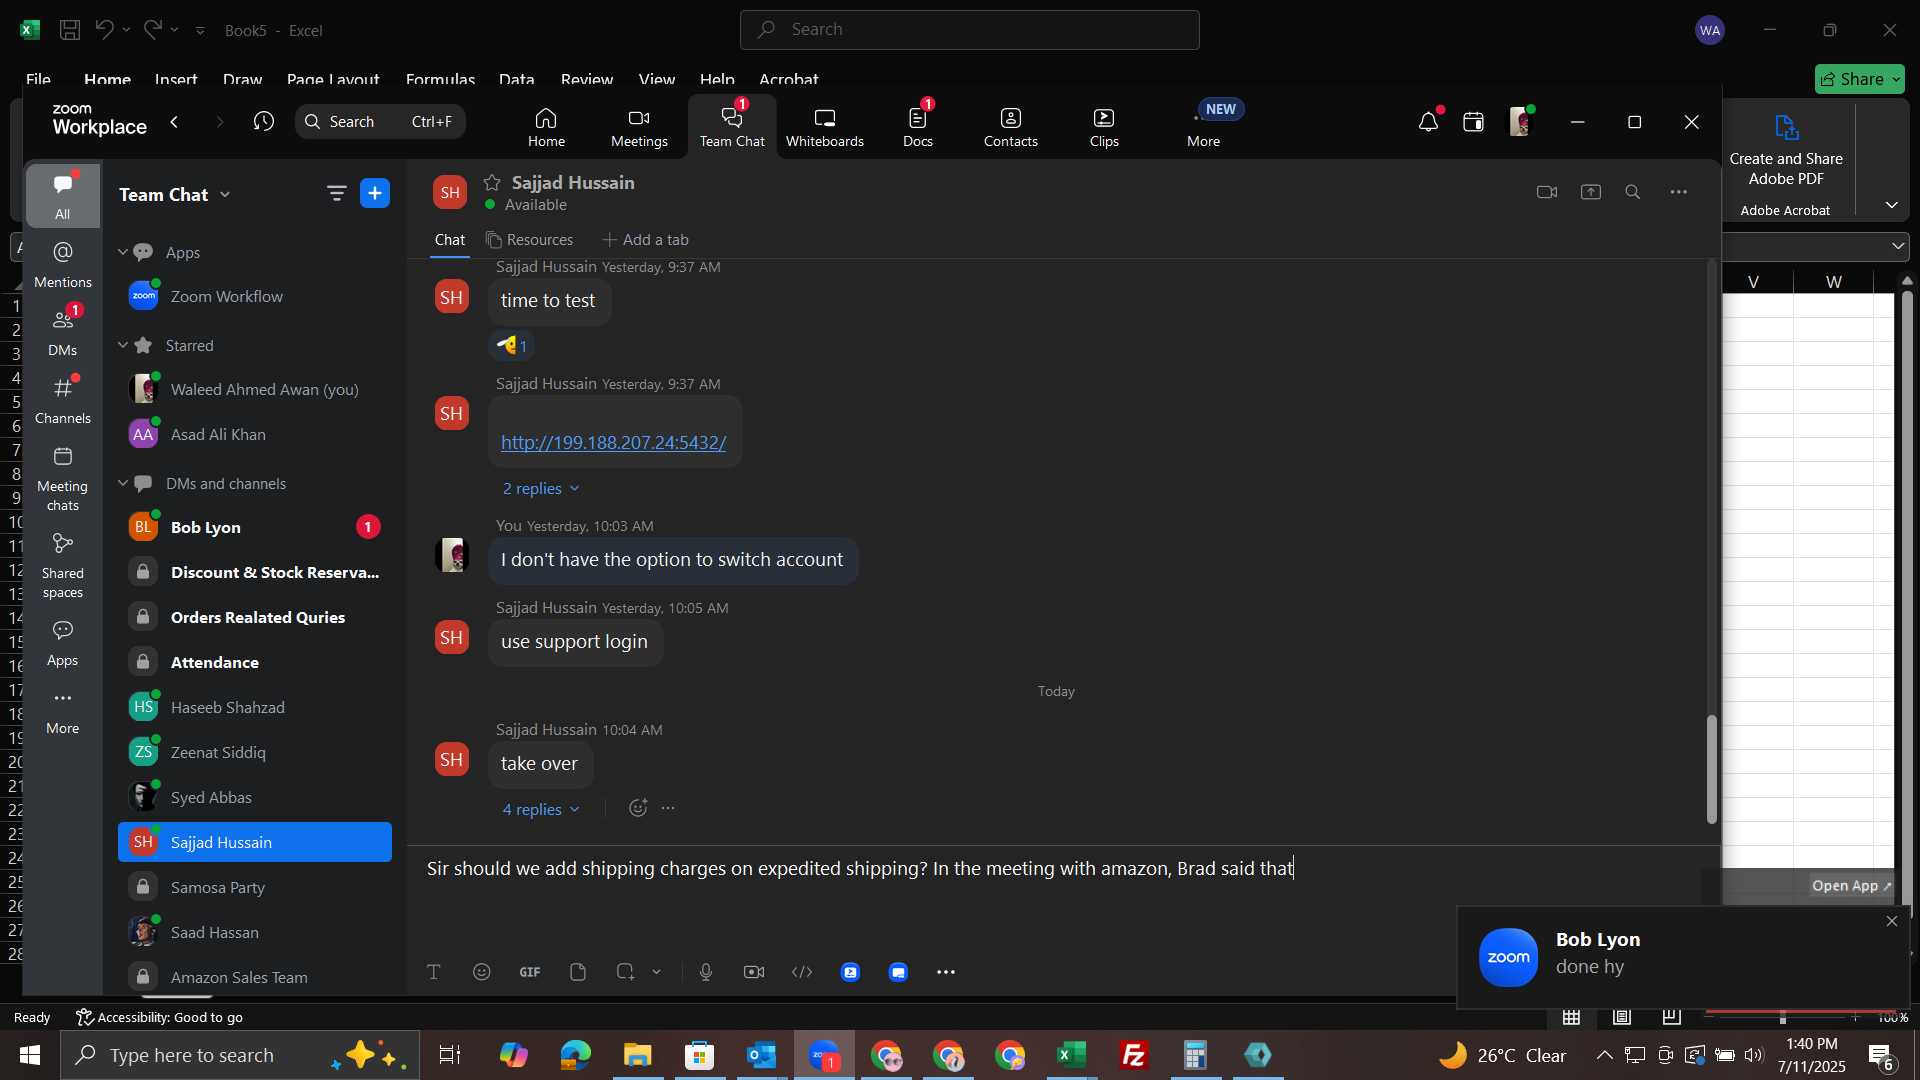
Task: Open the More menu in Zoom top bar
Action: coord(1203,127)
